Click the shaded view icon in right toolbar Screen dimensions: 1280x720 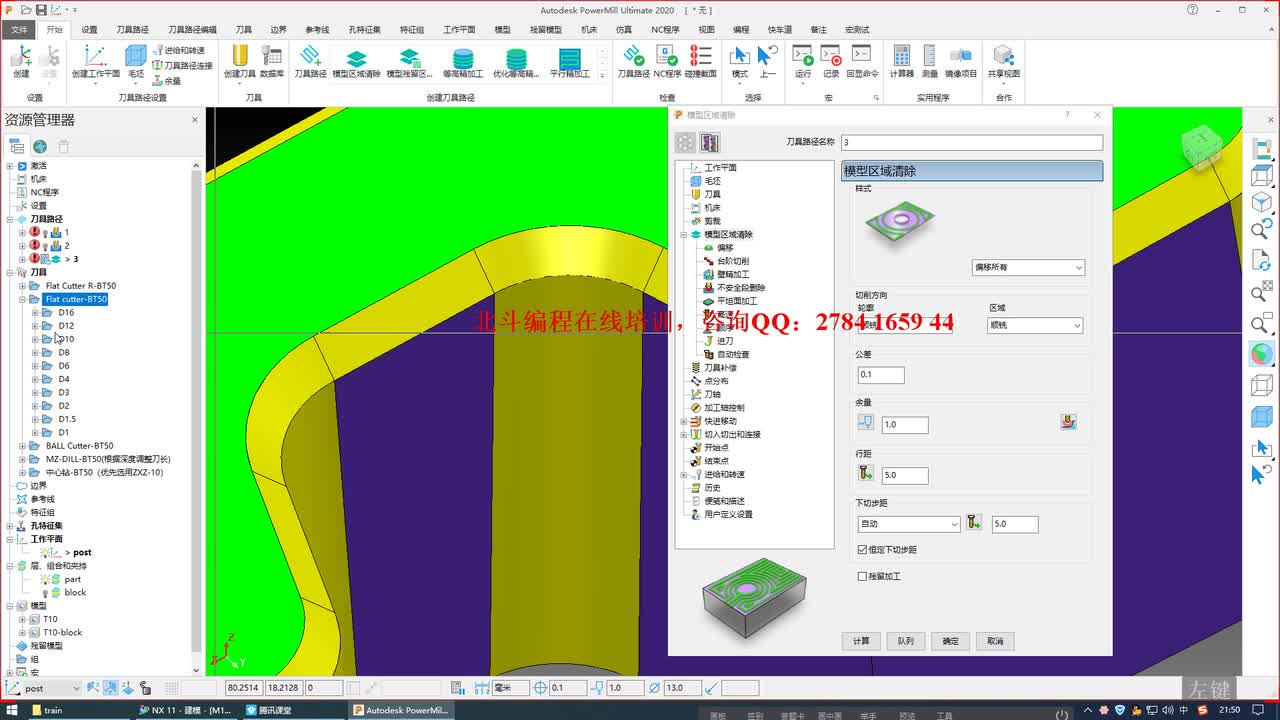click(1262, 354)
